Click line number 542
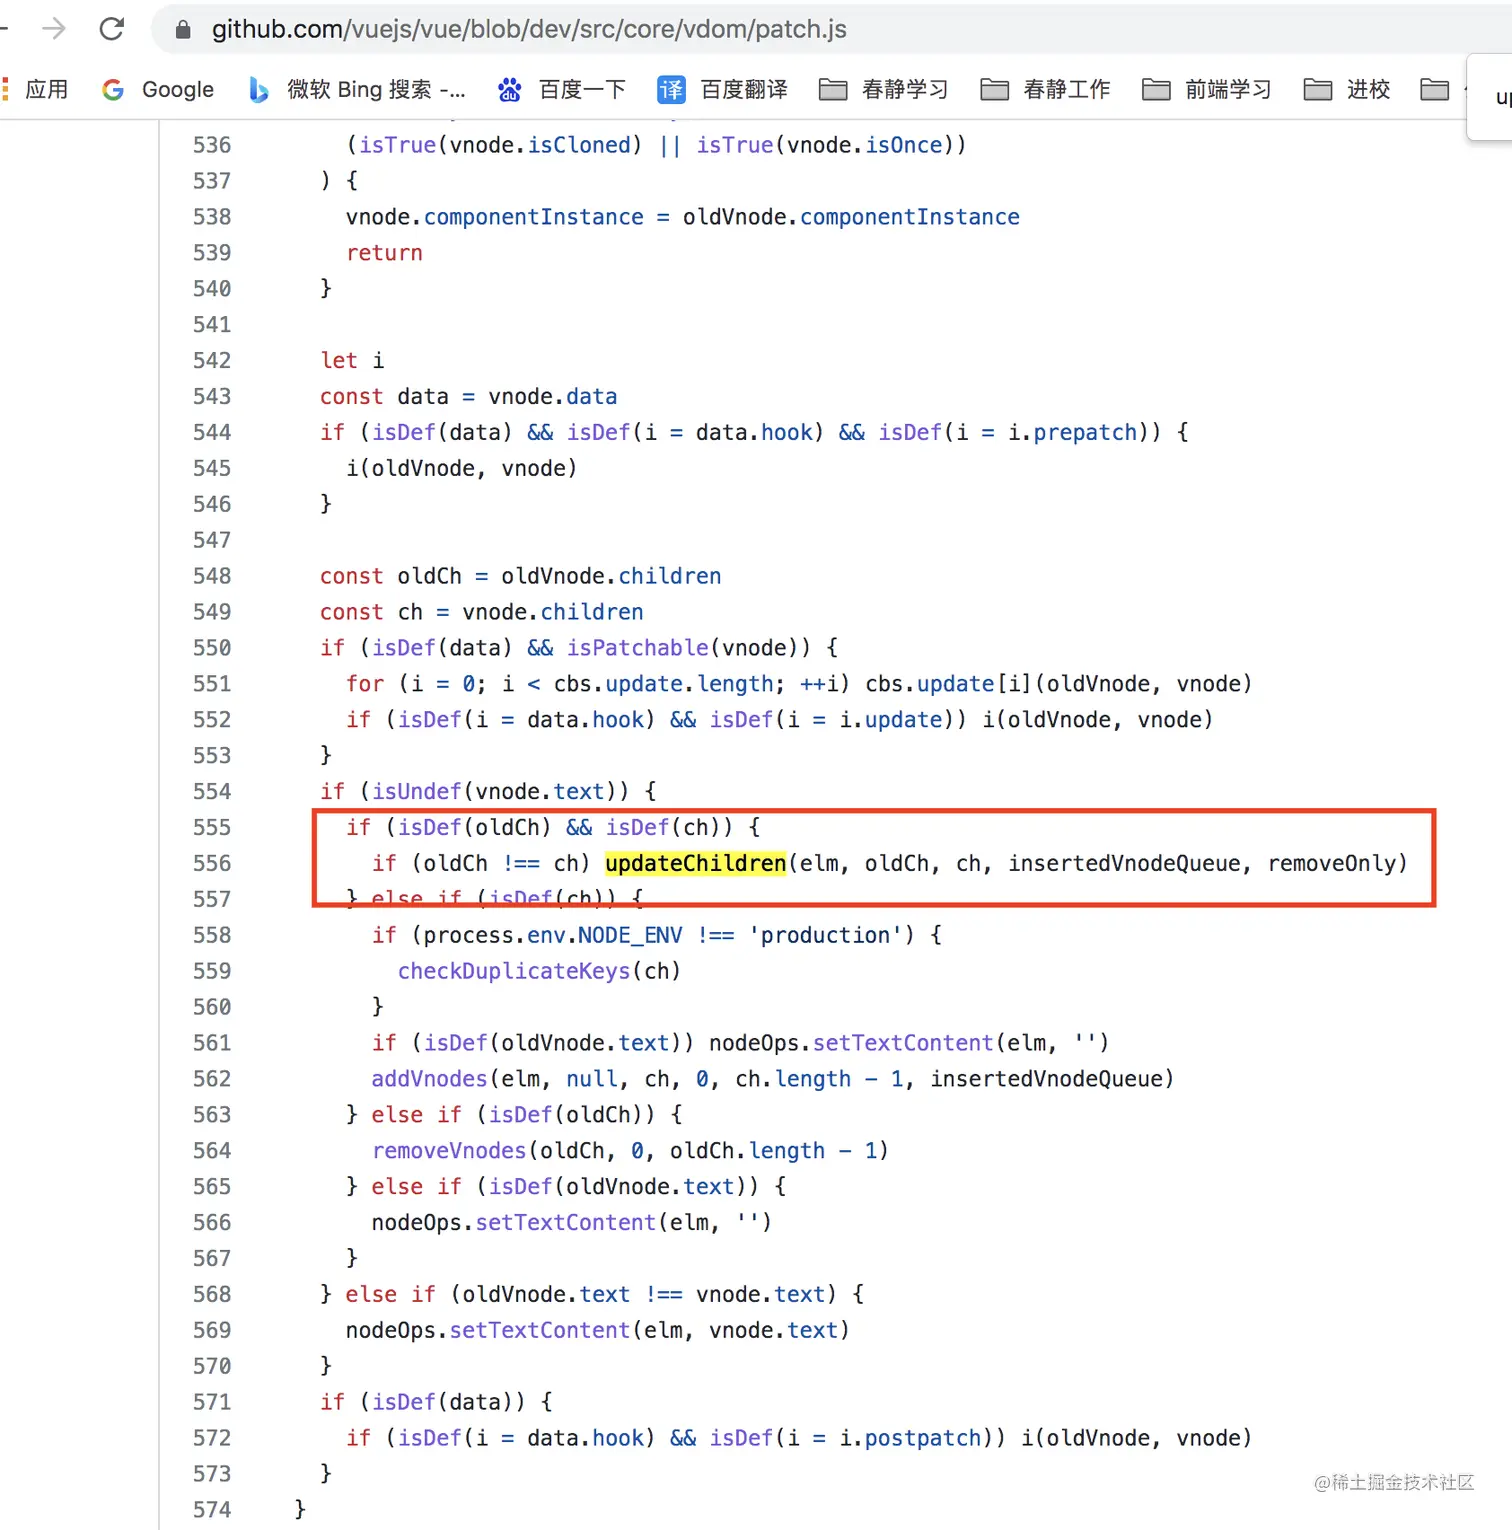 (212, 361)
